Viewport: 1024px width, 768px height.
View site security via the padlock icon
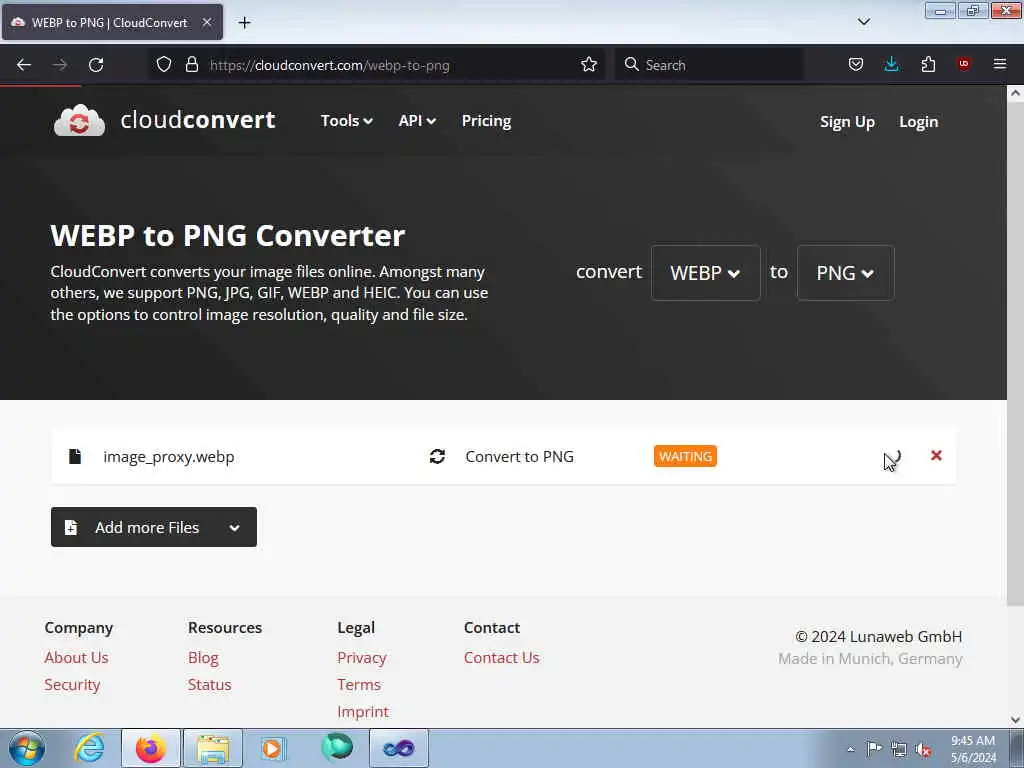click(191, 64)
